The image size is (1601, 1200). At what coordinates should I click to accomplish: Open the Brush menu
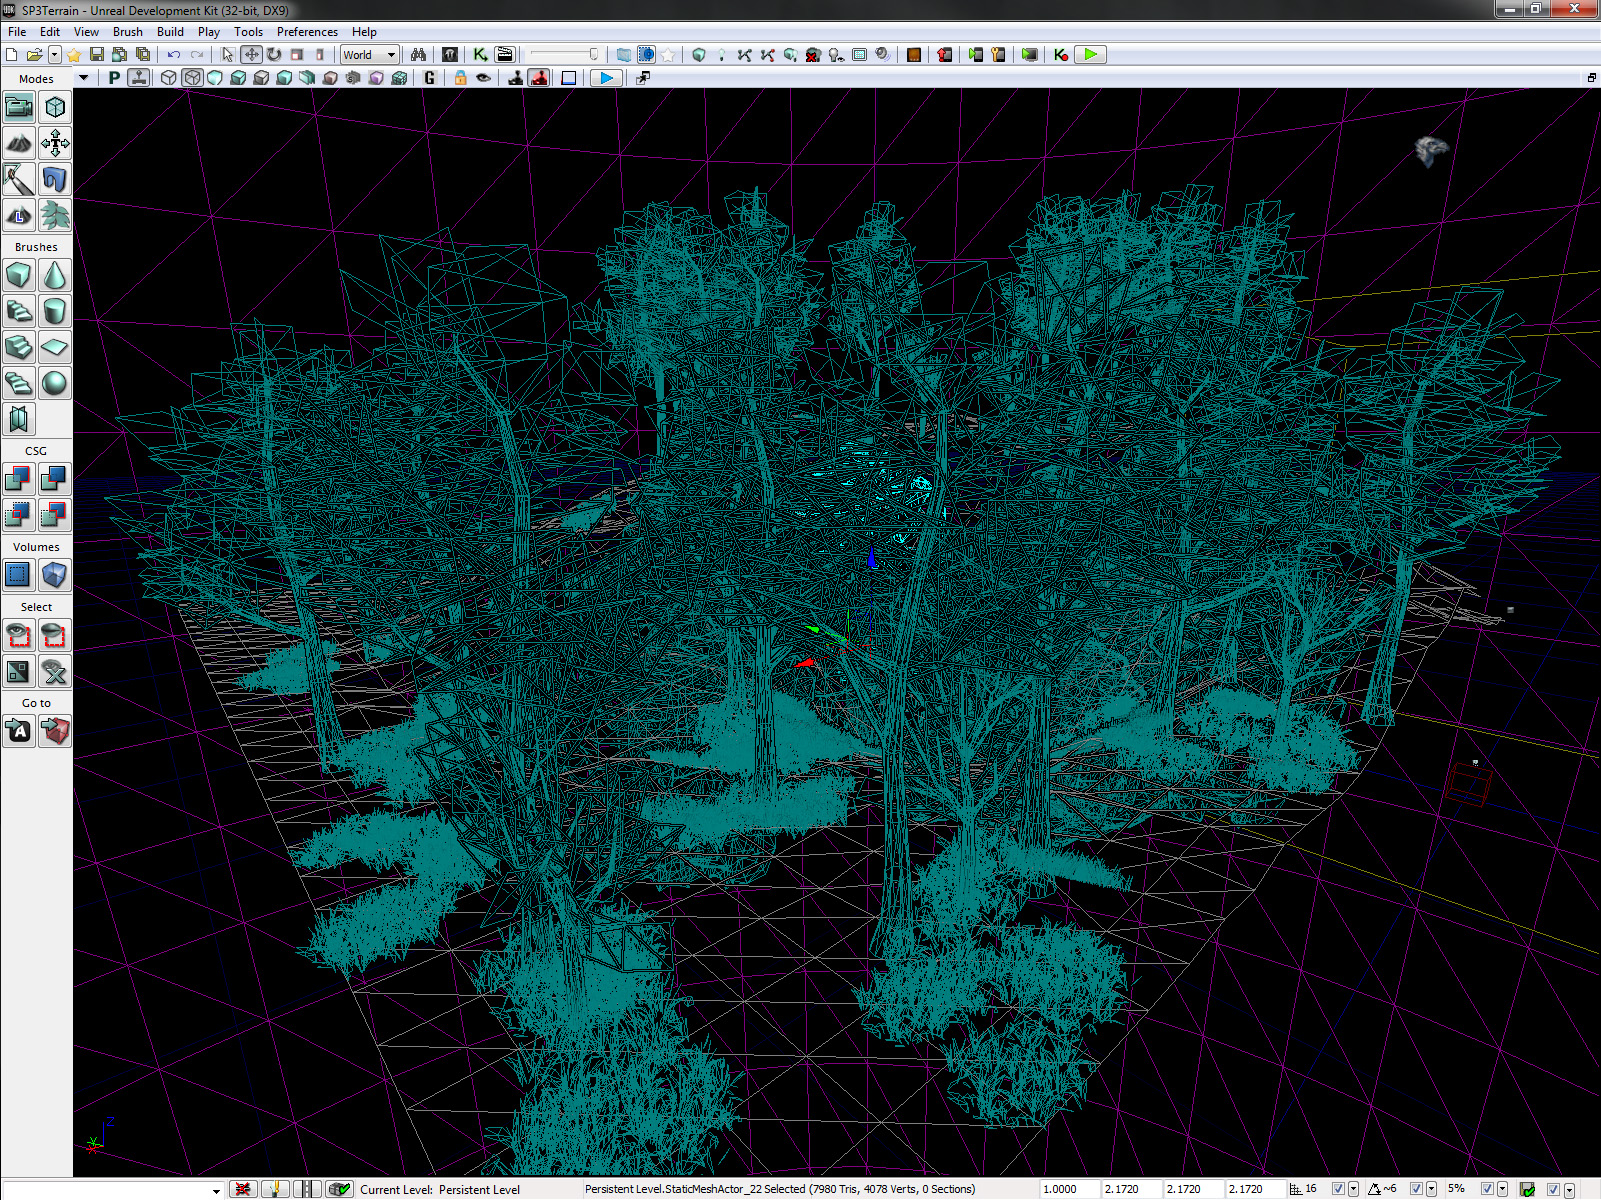pos(128,32)
